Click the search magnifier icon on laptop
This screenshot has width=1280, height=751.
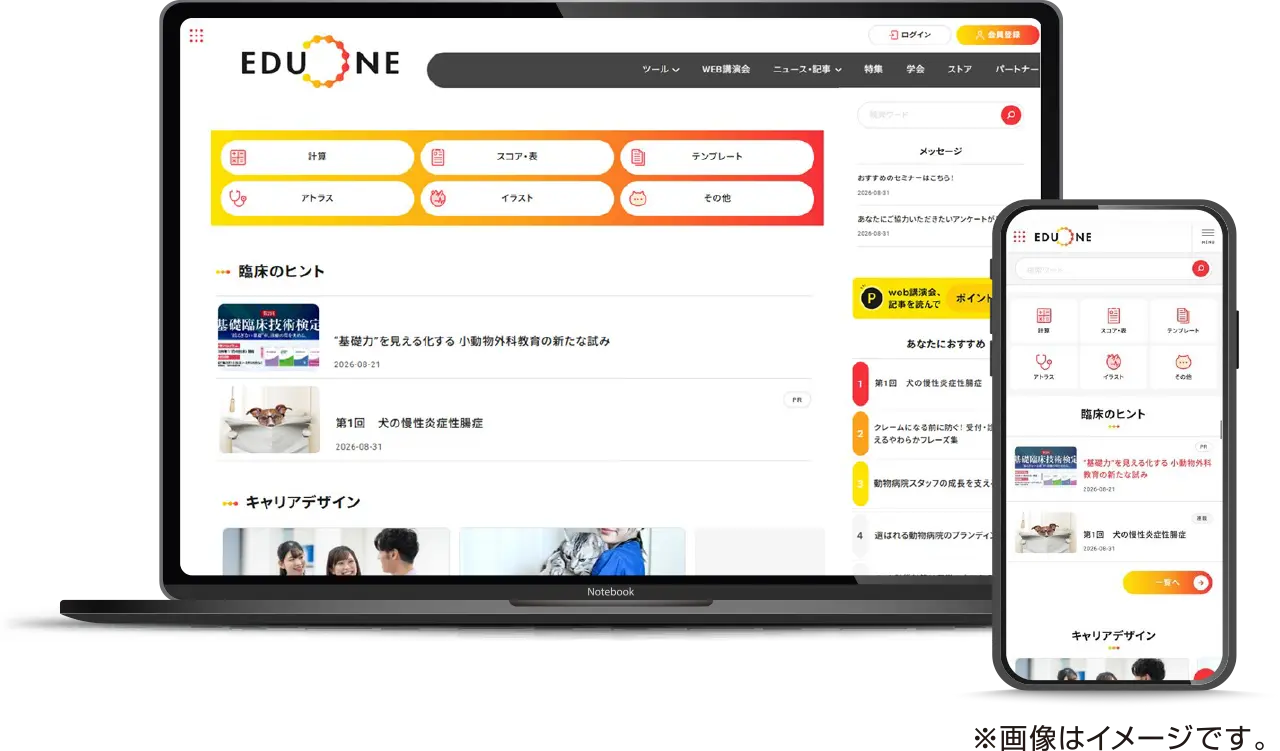[x=1011, y=116]
